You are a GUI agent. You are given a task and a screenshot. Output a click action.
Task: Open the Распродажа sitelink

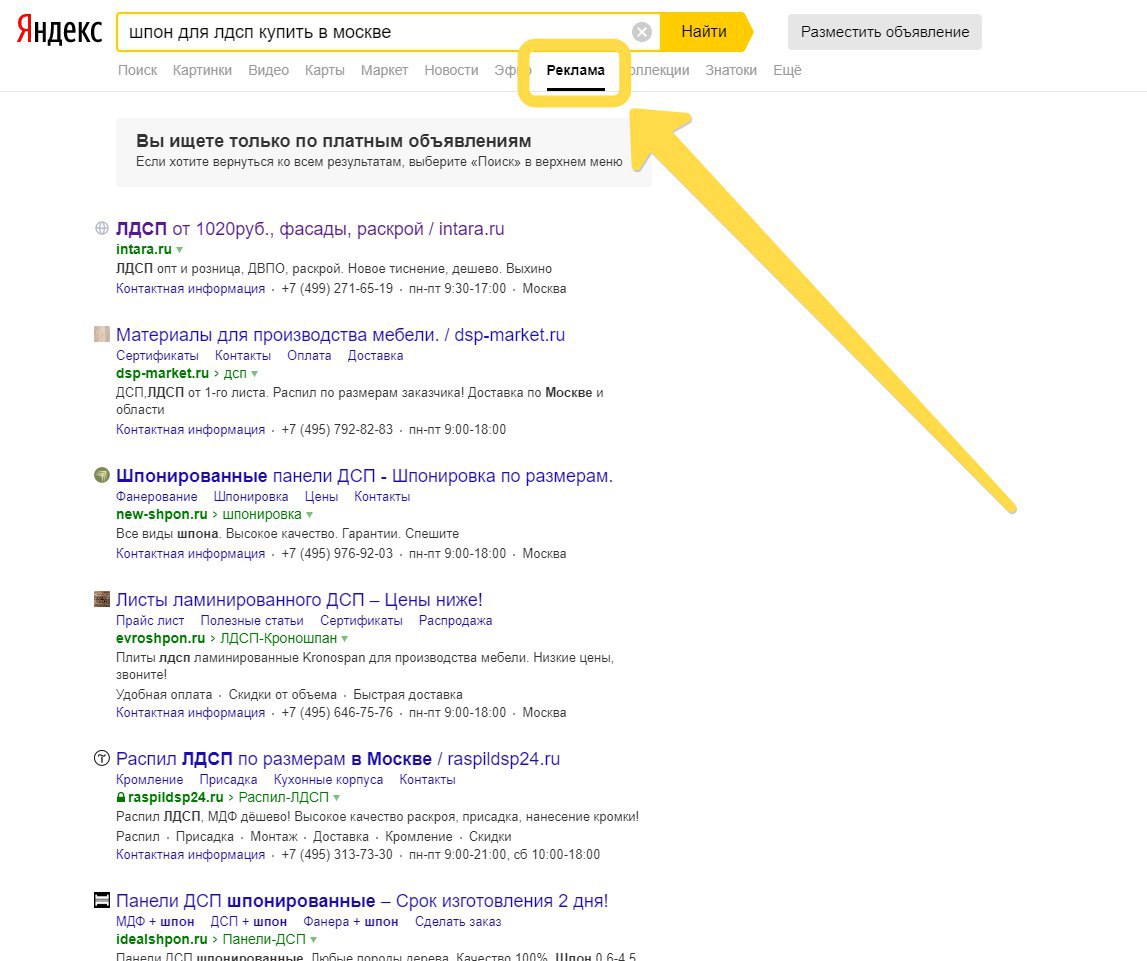click(455, 620)
